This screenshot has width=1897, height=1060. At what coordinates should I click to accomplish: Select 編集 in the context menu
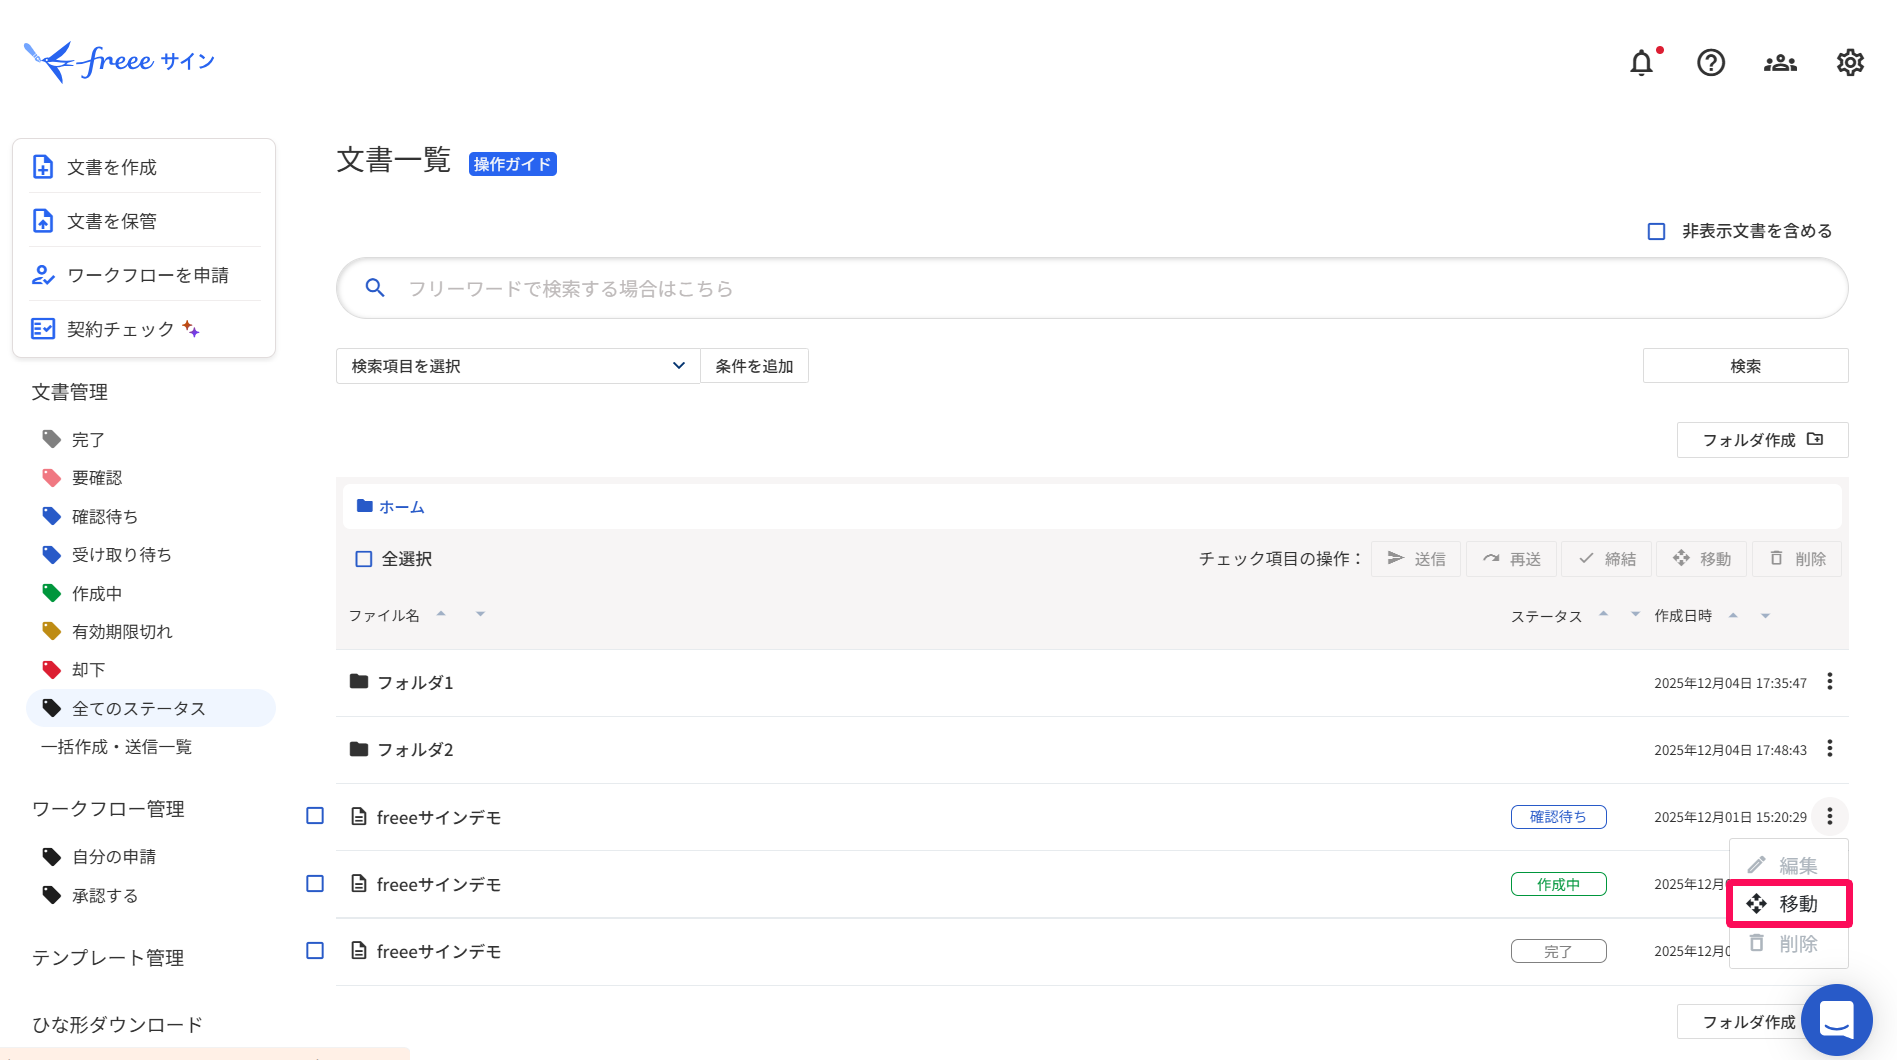click(1789, 865)
